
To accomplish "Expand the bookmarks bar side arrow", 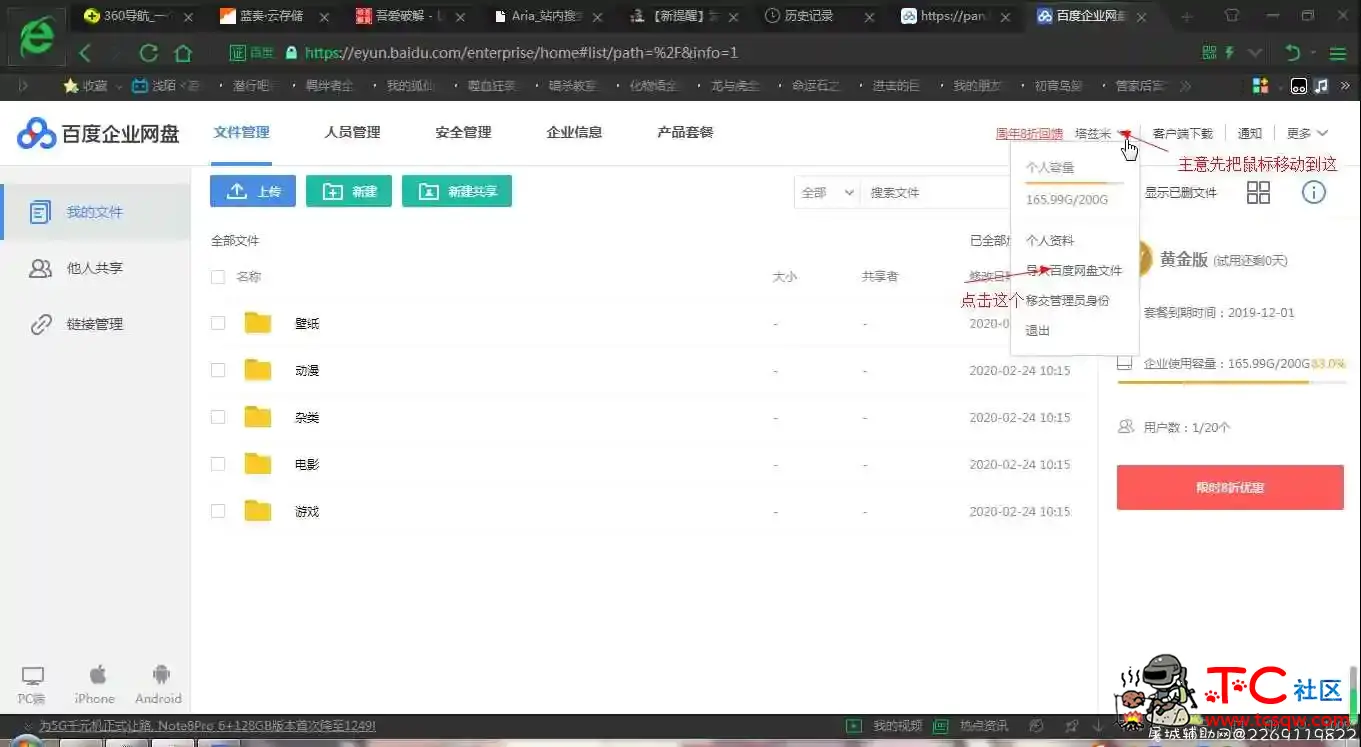I will tap(24, 86).
